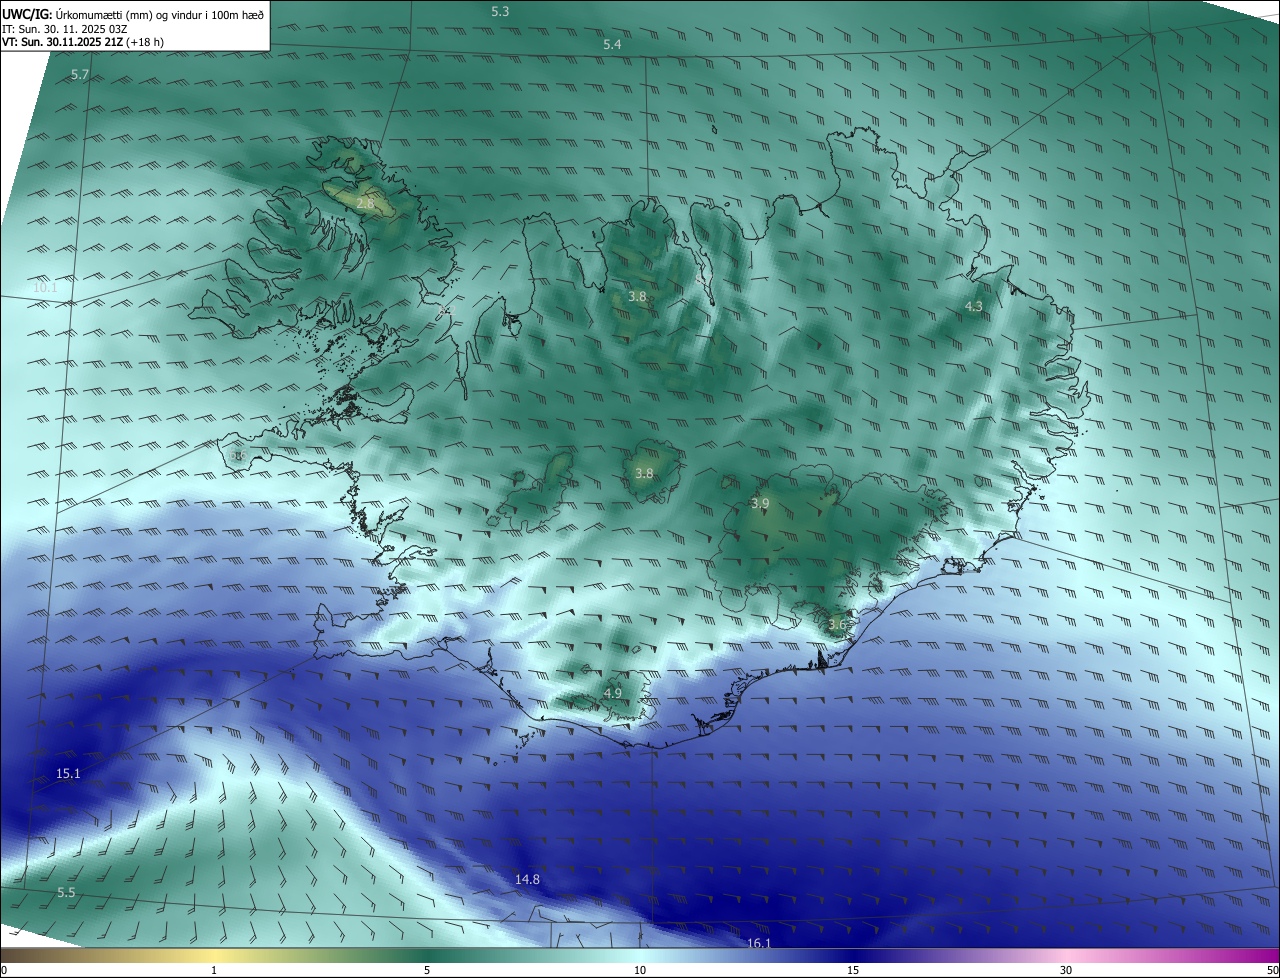Click the 16.1 value label on map
This screenshot has height=978, width=1280.
click(x=759, y=943)
